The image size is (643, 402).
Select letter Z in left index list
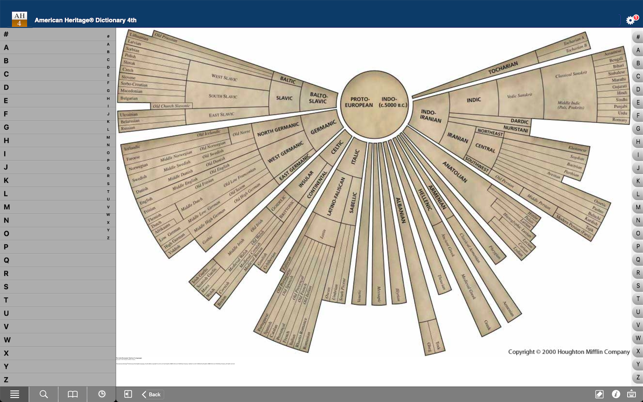point(6,380)
